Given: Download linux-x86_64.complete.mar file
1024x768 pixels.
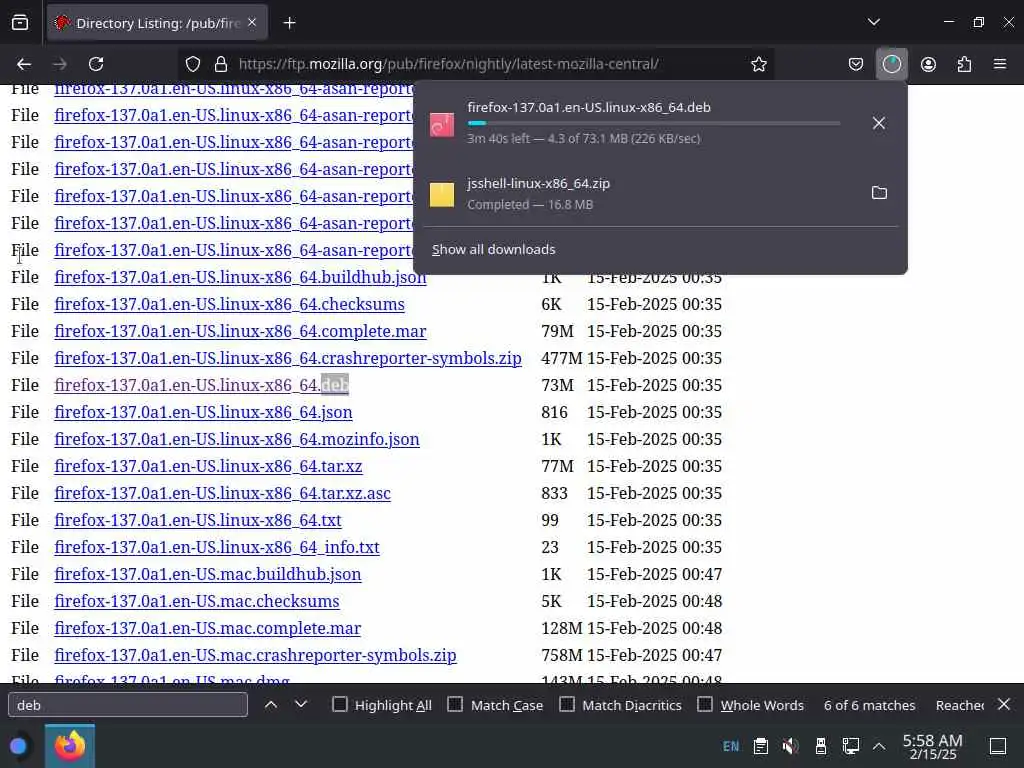Looking at the screenshot, I should click(240, 331).
